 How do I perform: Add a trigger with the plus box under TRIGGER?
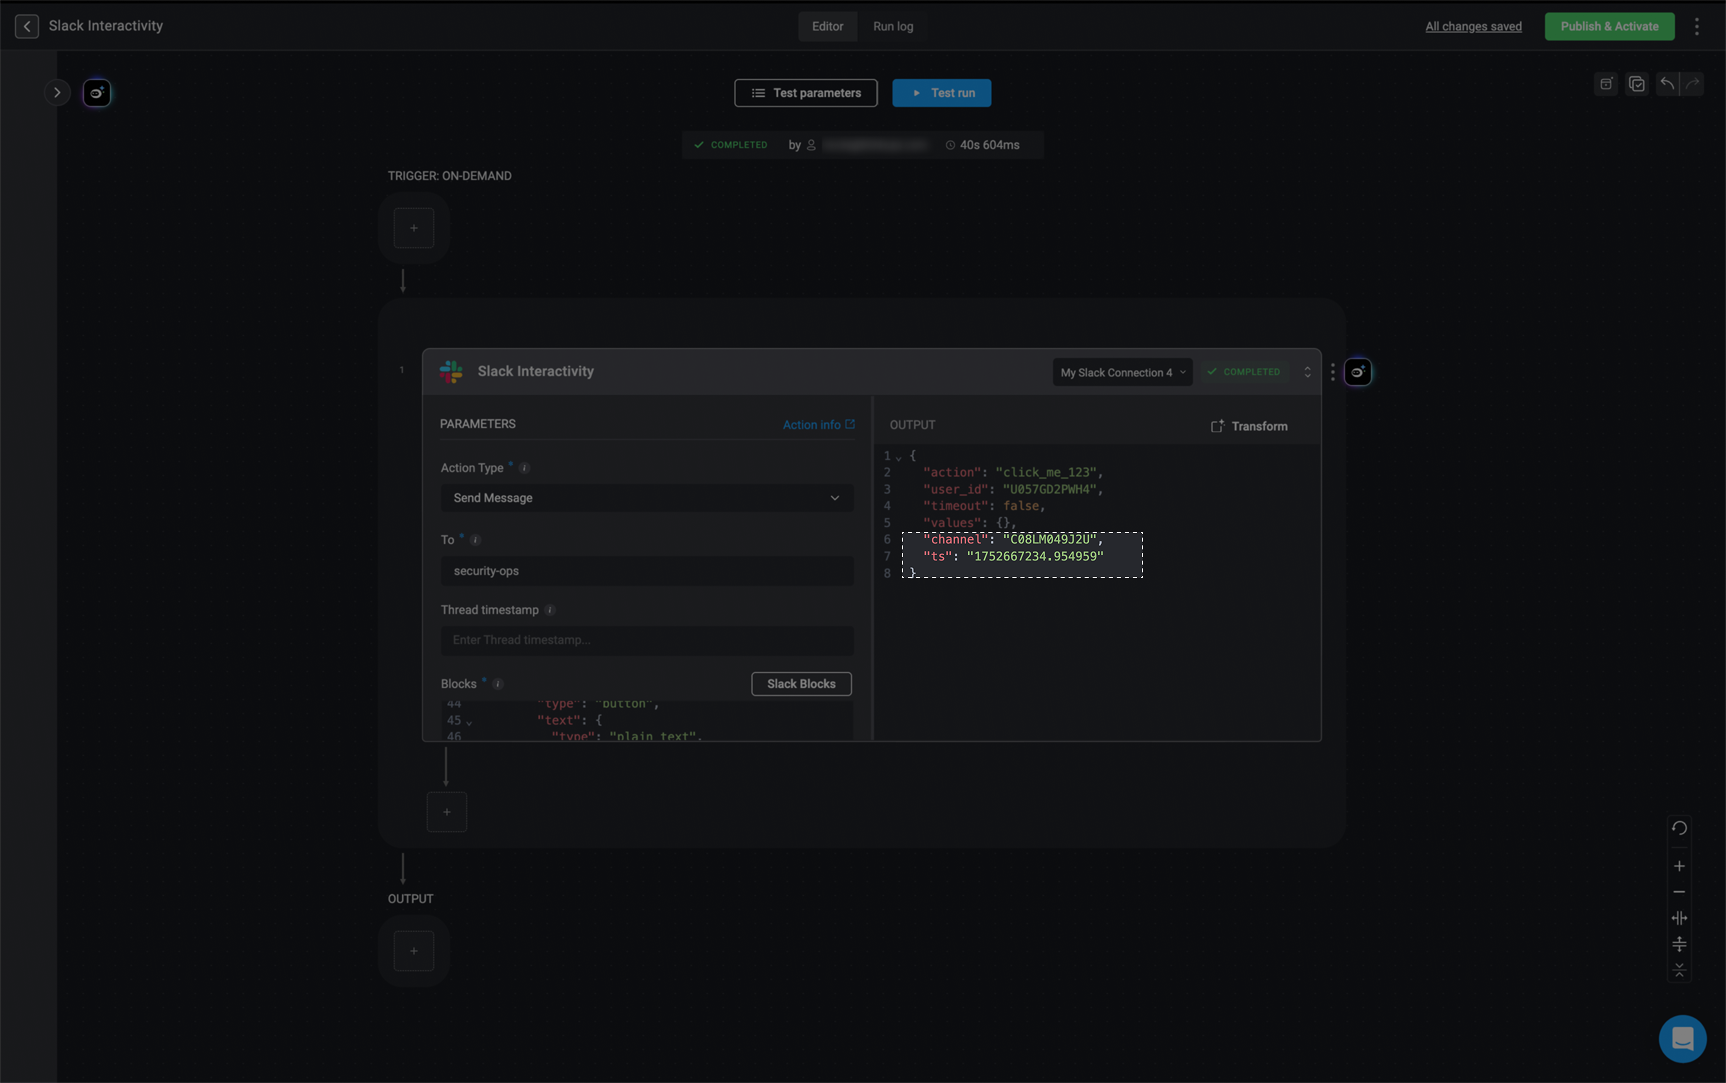click(414, 228)
